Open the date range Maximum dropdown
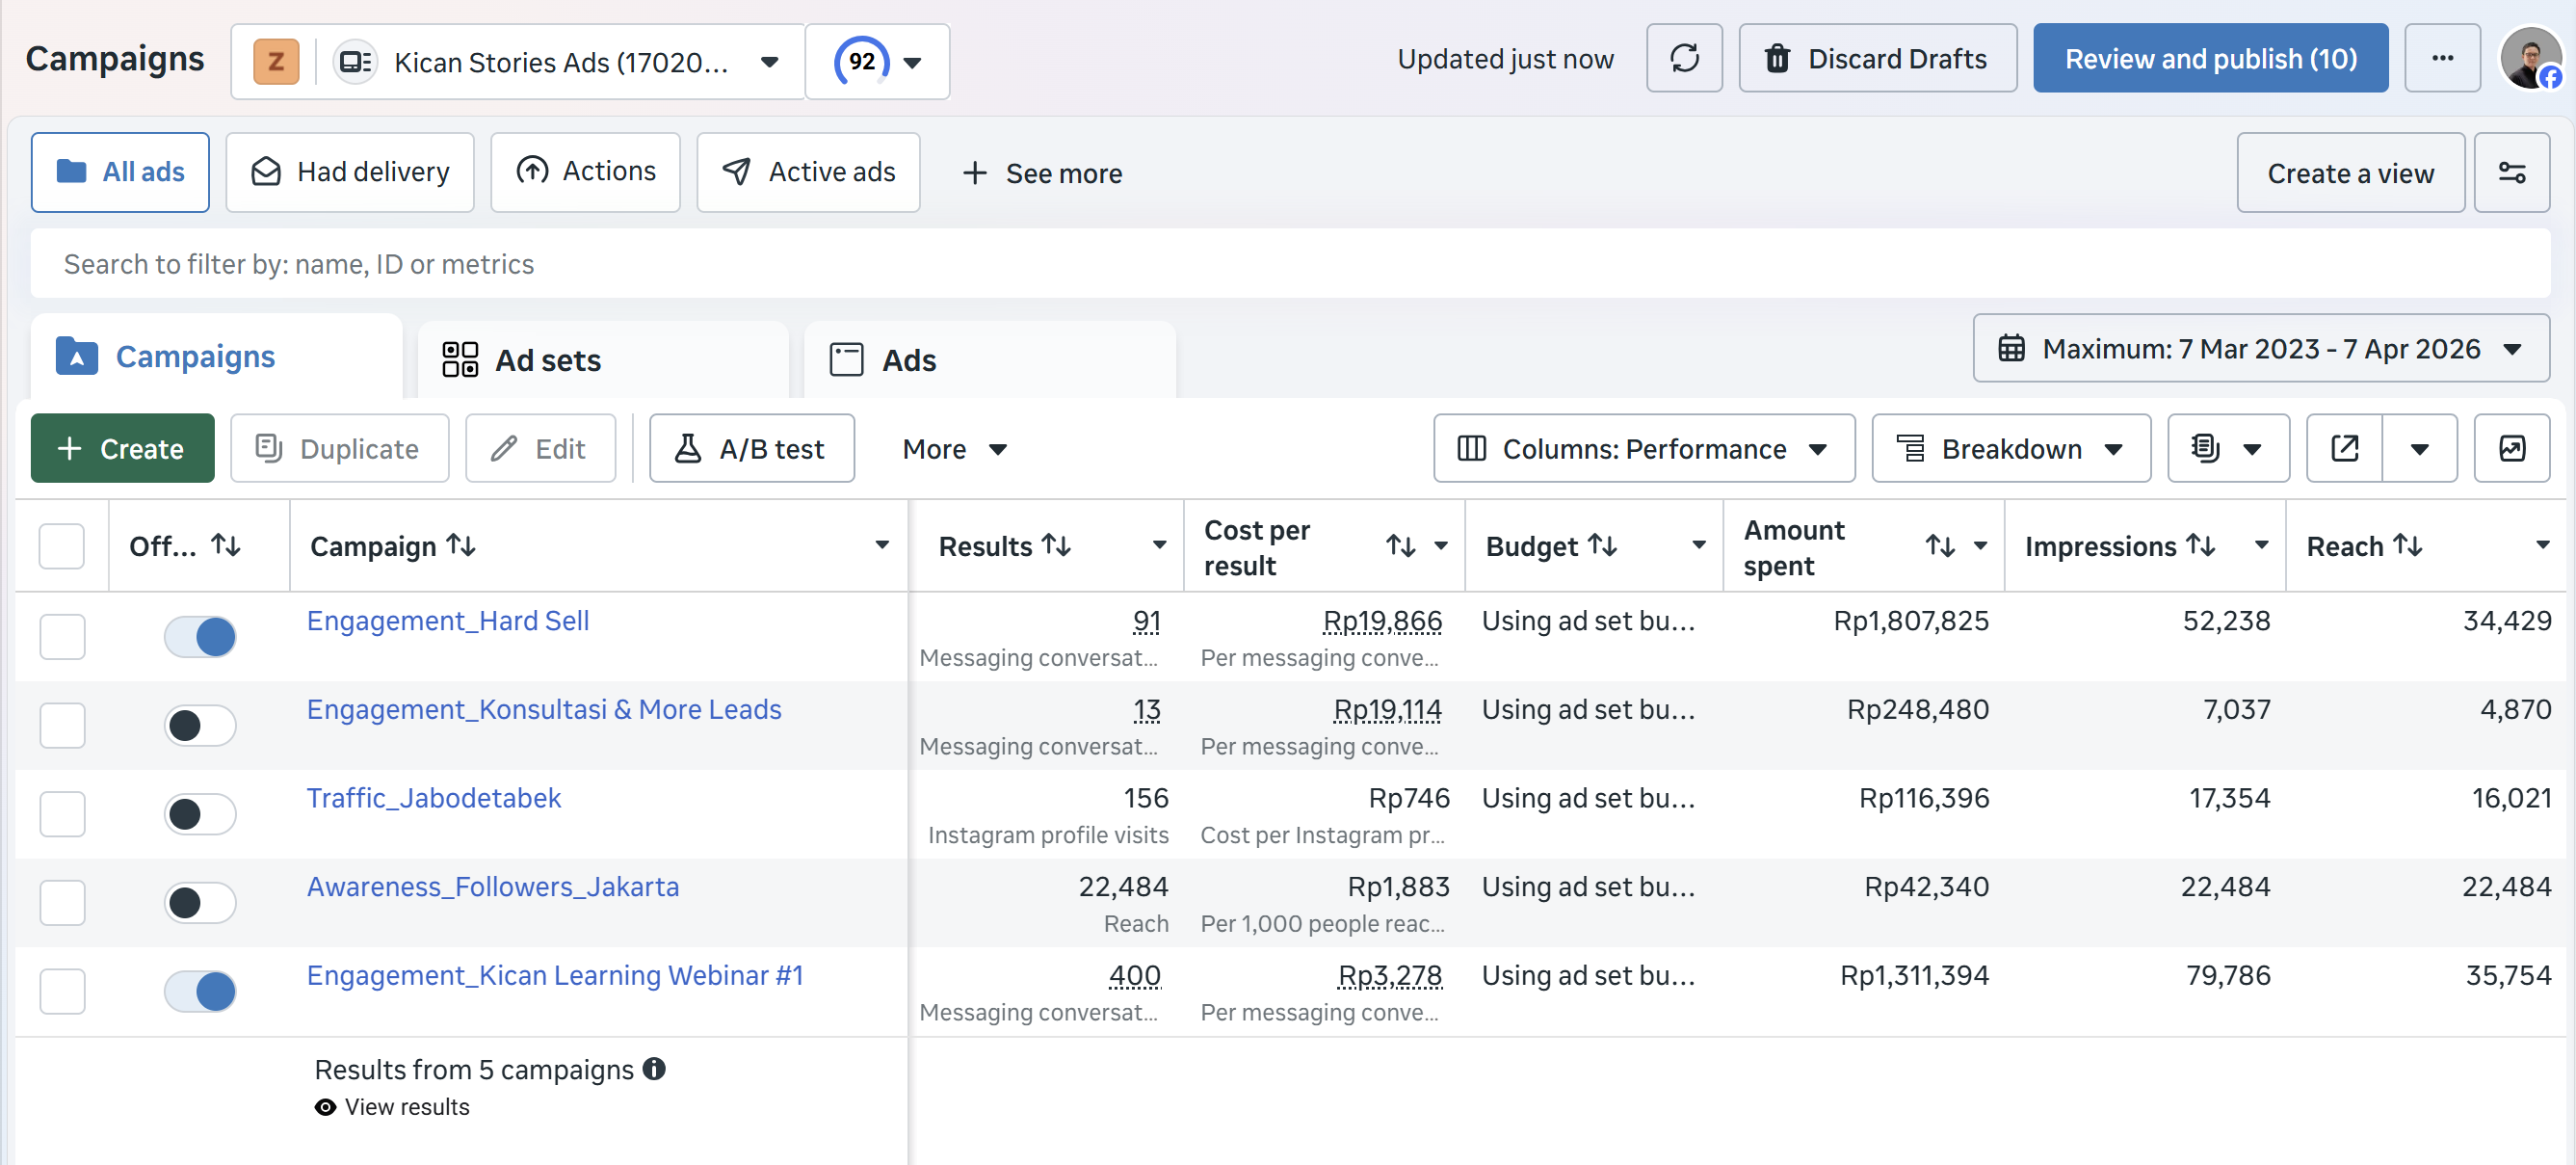The width and height of the screenshot is (2576, 1165). coord(2260,349)
